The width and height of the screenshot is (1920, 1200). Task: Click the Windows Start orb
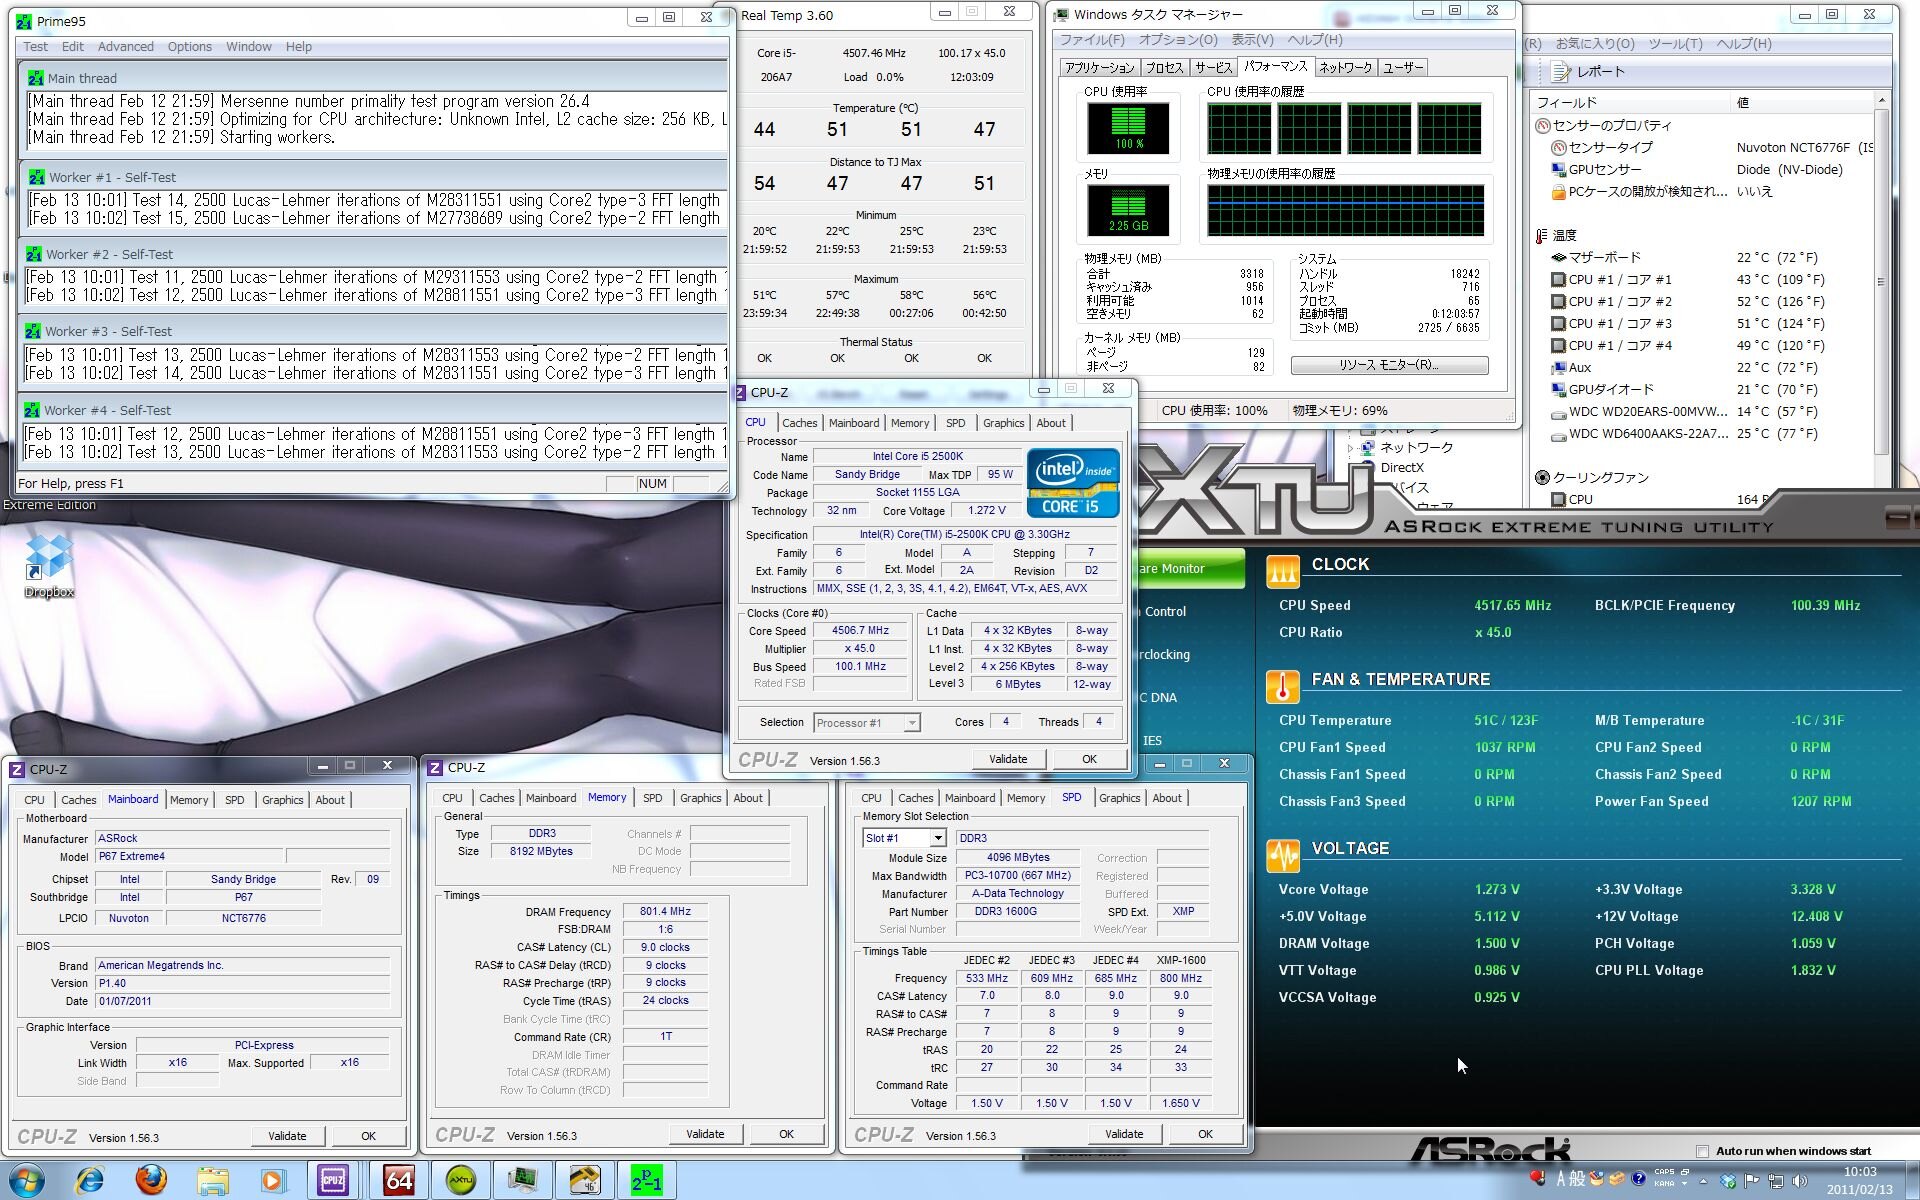[27, 1180]
